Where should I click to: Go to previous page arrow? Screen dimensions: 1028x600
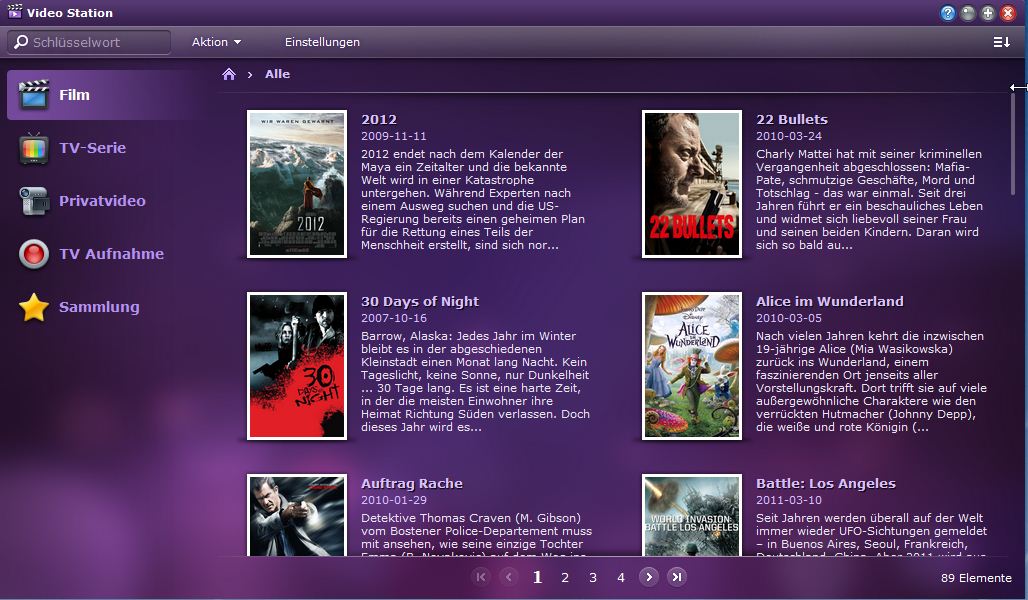point(508,577)
